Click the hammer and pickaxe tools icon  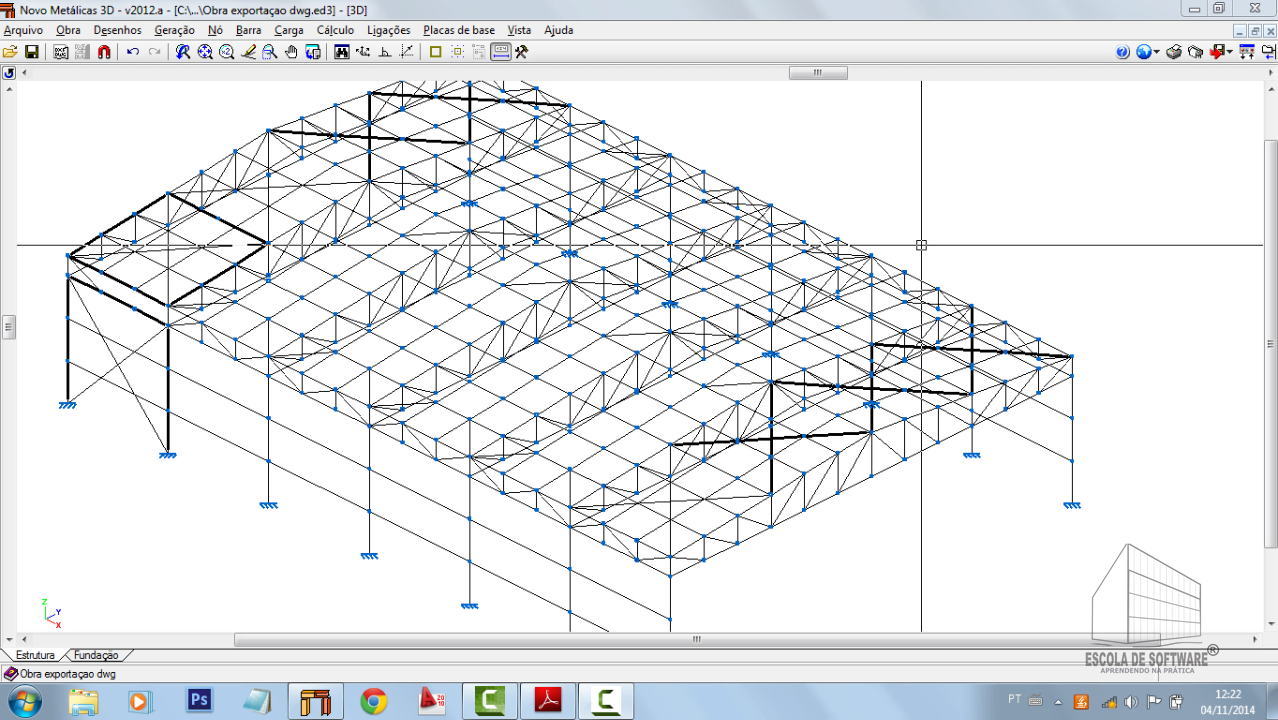pos(521,52)
